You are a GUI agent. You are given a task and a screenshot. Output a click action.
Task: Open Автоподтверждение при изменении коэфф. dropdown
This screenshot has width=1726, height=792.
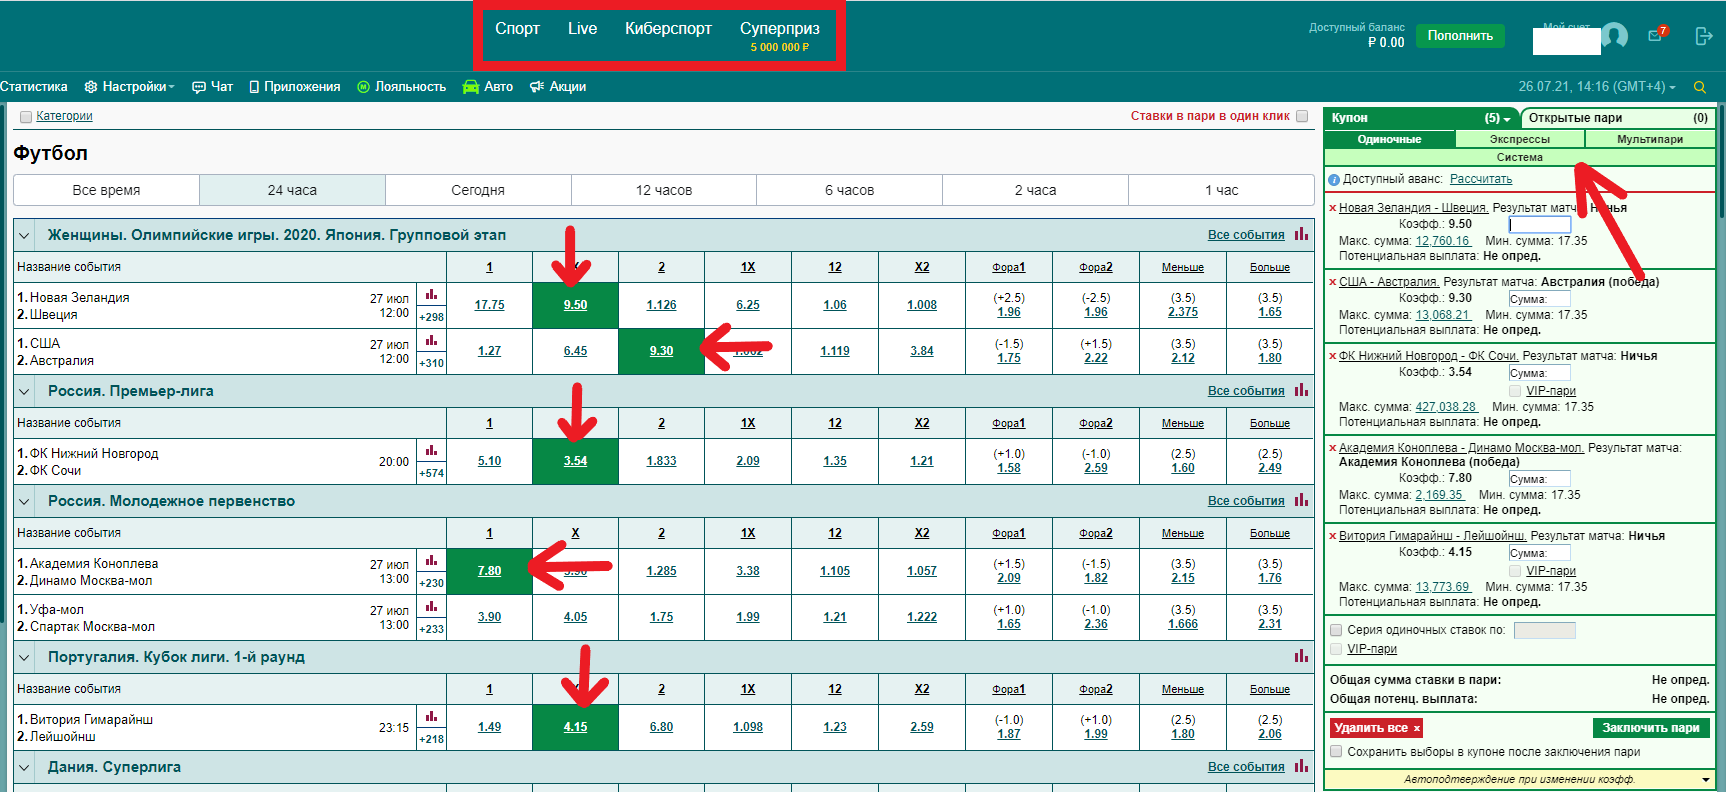coord(1520,779)
